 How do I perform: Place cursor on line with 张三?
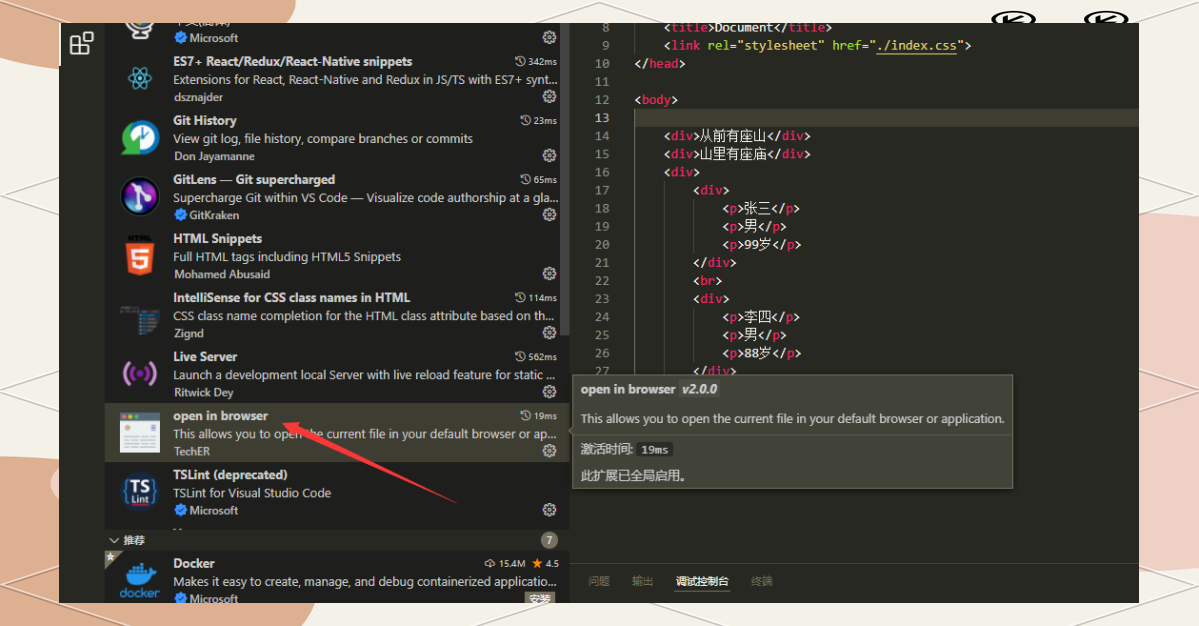761,208
